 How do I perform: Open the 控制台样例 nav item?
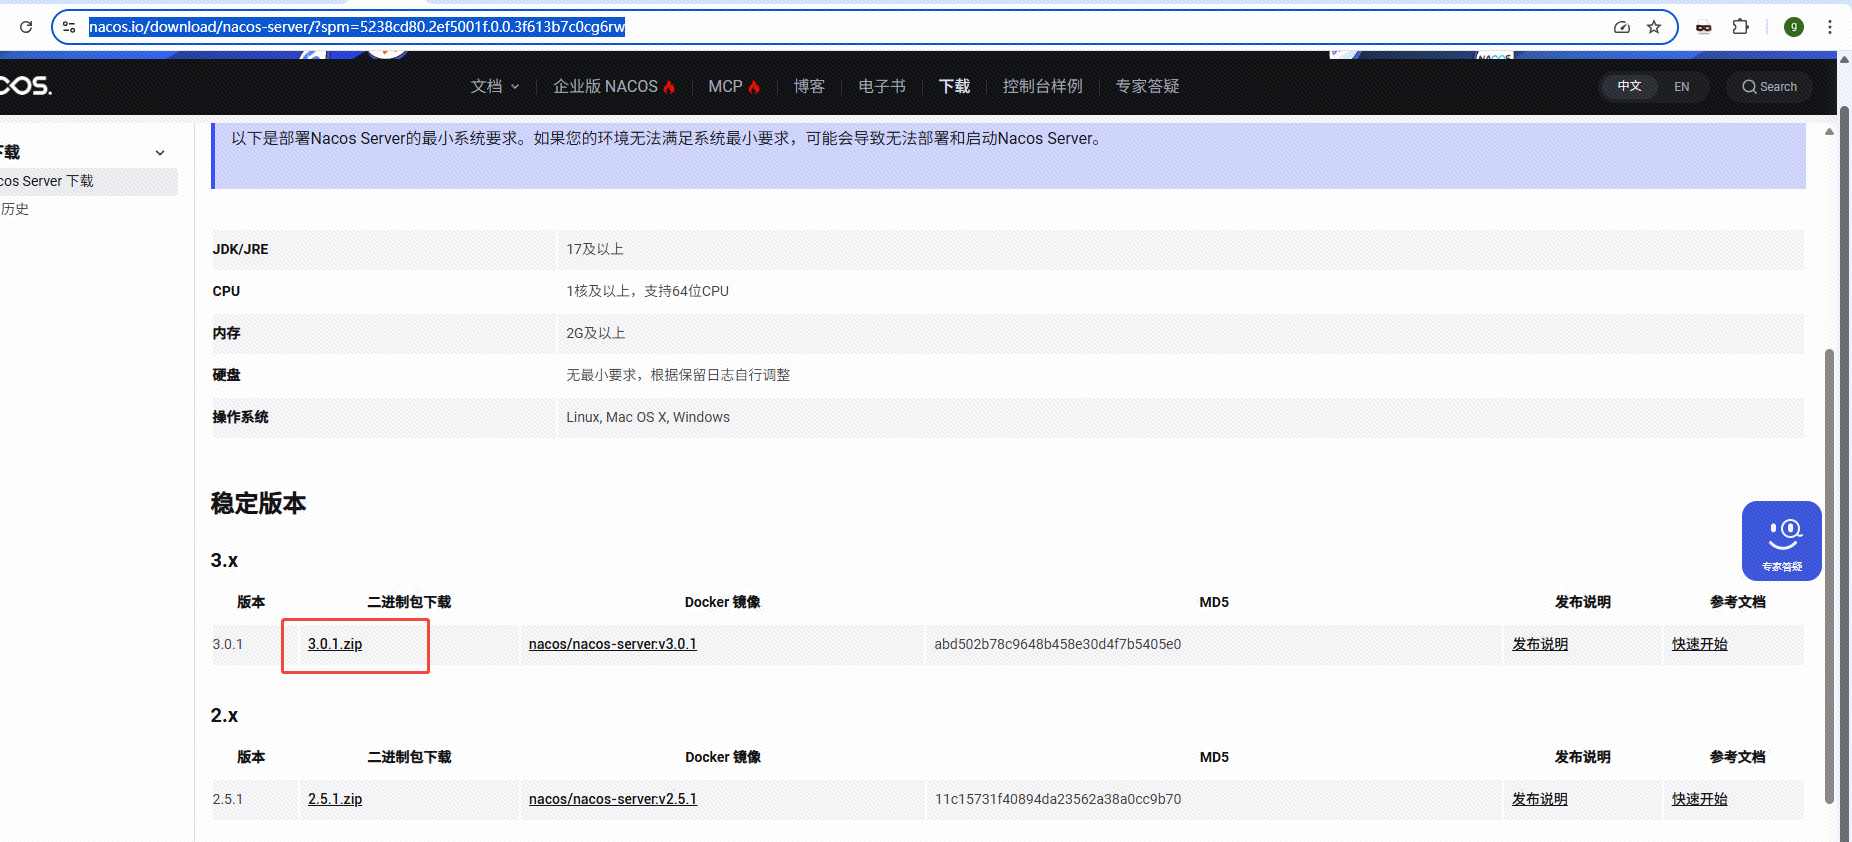pyautogui.click(x=1043, y=87)
